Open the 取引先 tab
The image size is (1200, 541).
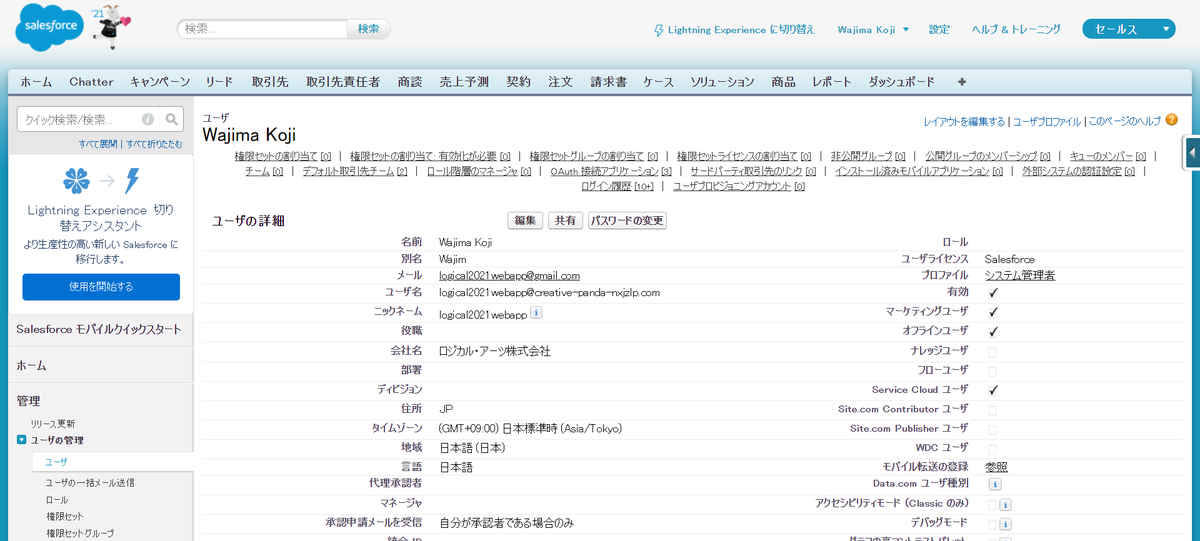click(270, 82)
